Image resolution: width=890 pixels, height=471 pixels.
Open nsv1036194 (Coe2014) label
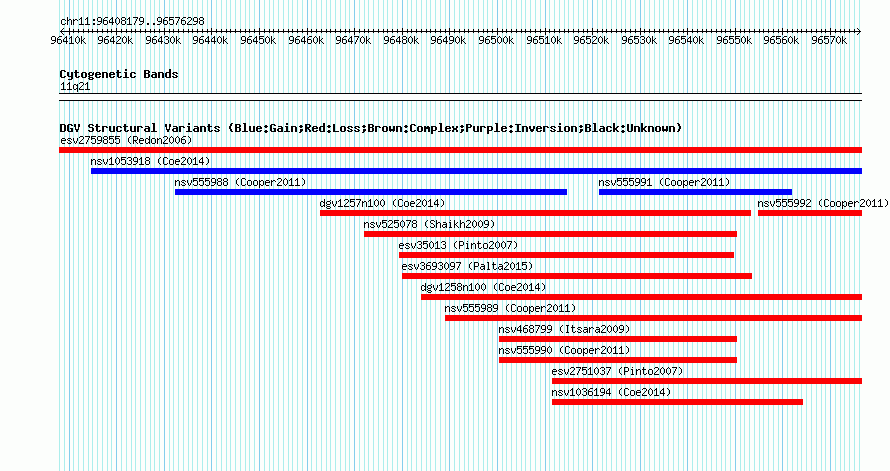pos(611,392)
